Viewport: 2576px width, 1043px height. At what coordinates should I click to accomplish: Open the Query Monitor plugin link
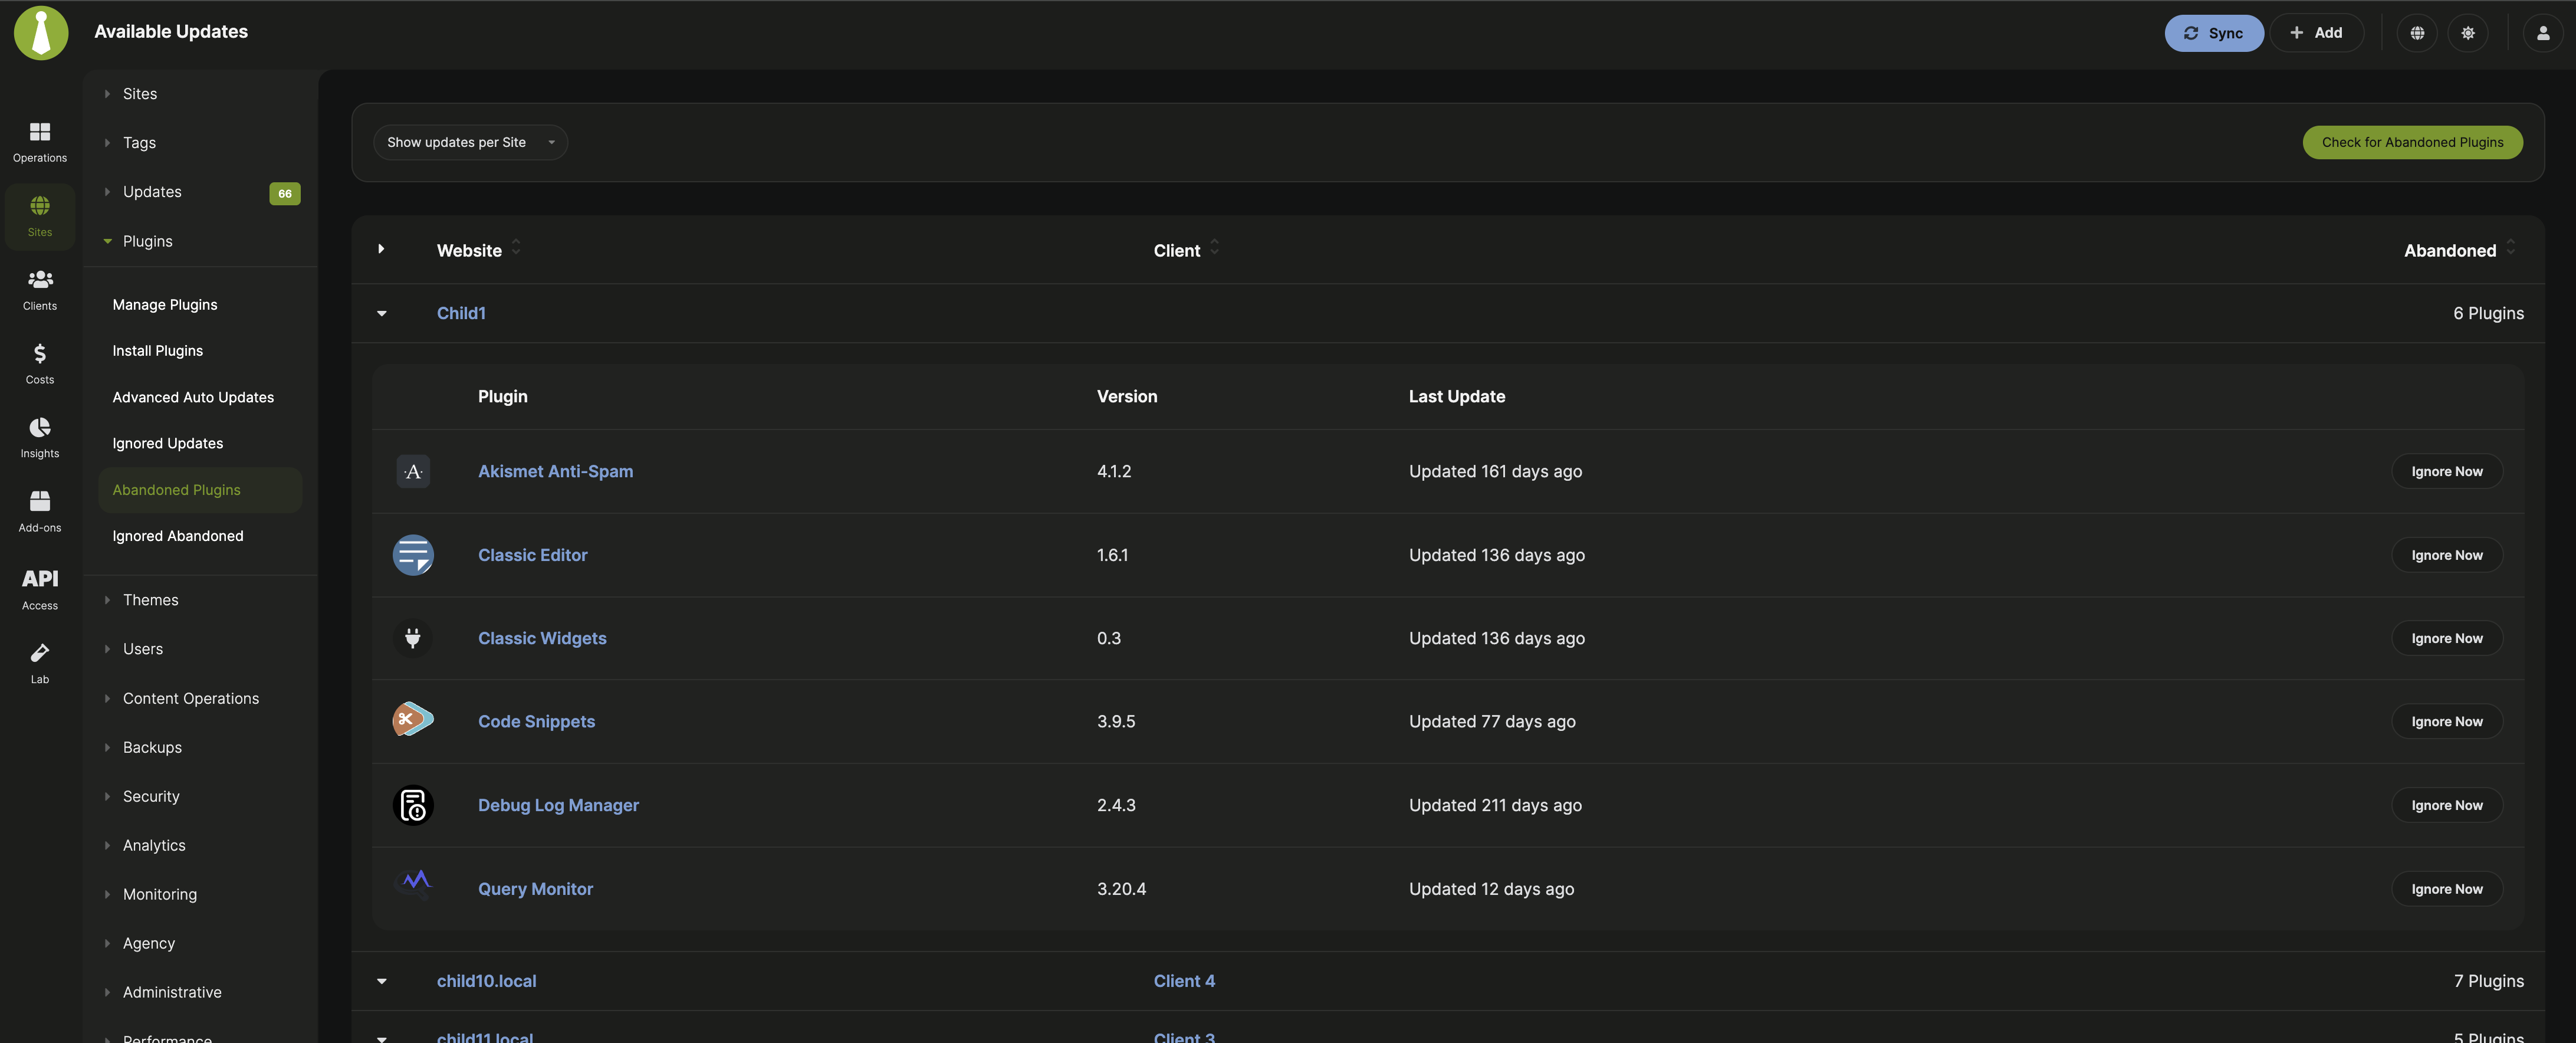click(535, 889)
